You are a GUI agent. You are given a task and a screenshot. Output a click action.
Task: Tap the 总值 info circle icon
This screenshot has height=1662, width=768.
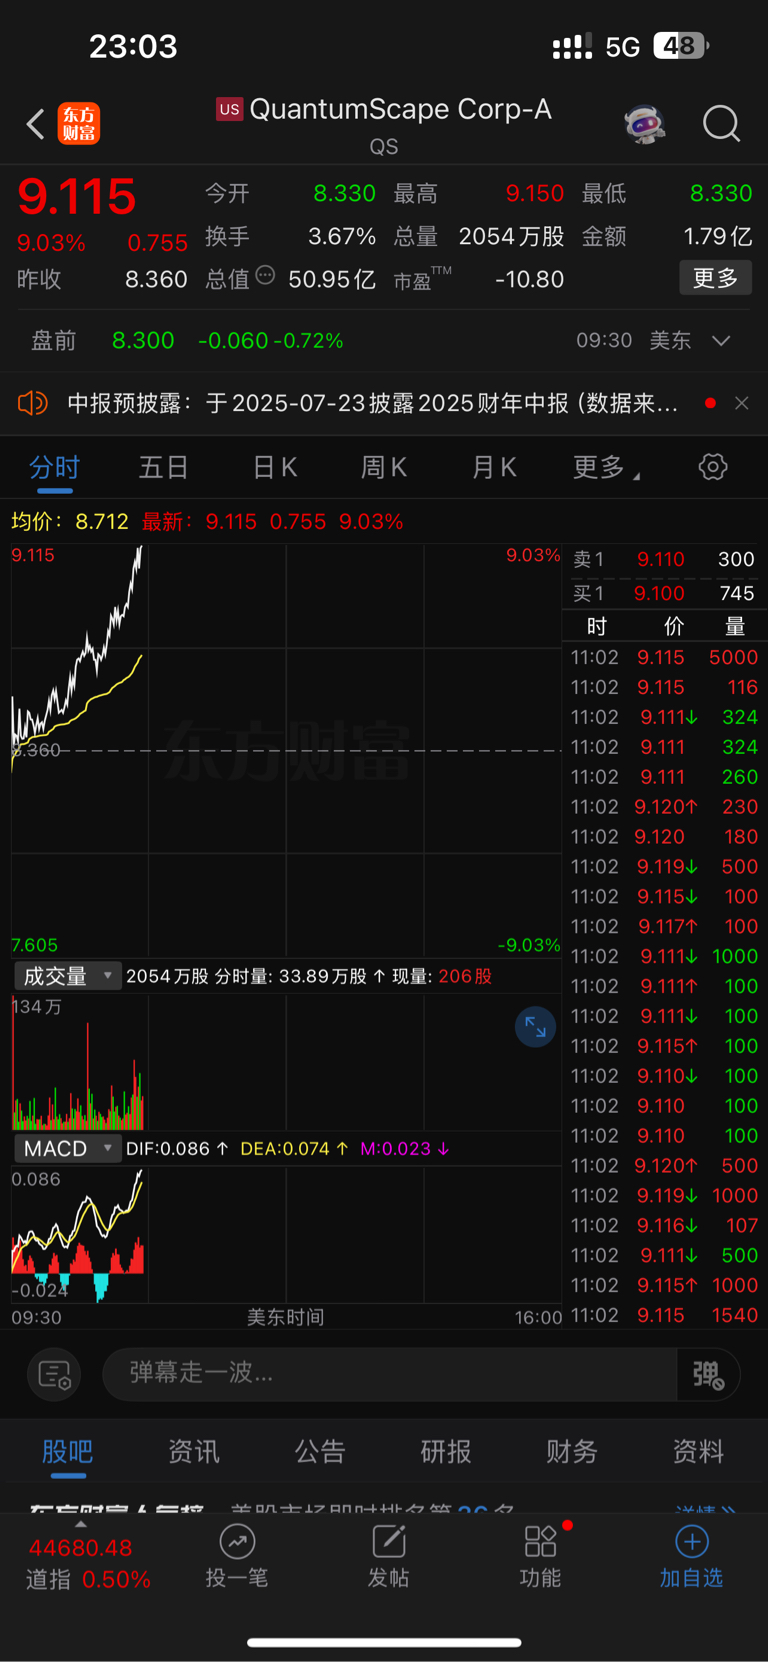click(x=265, y=275)
